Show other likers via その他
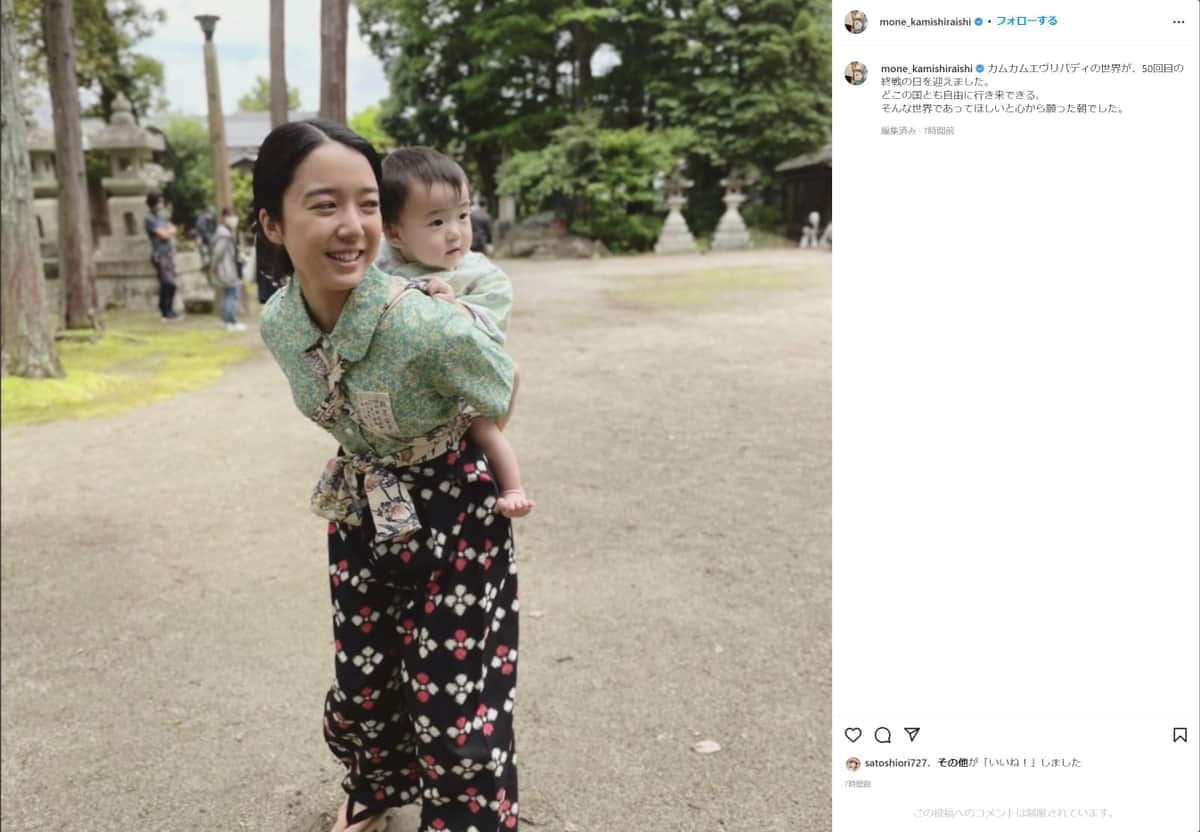 [952, 762]
